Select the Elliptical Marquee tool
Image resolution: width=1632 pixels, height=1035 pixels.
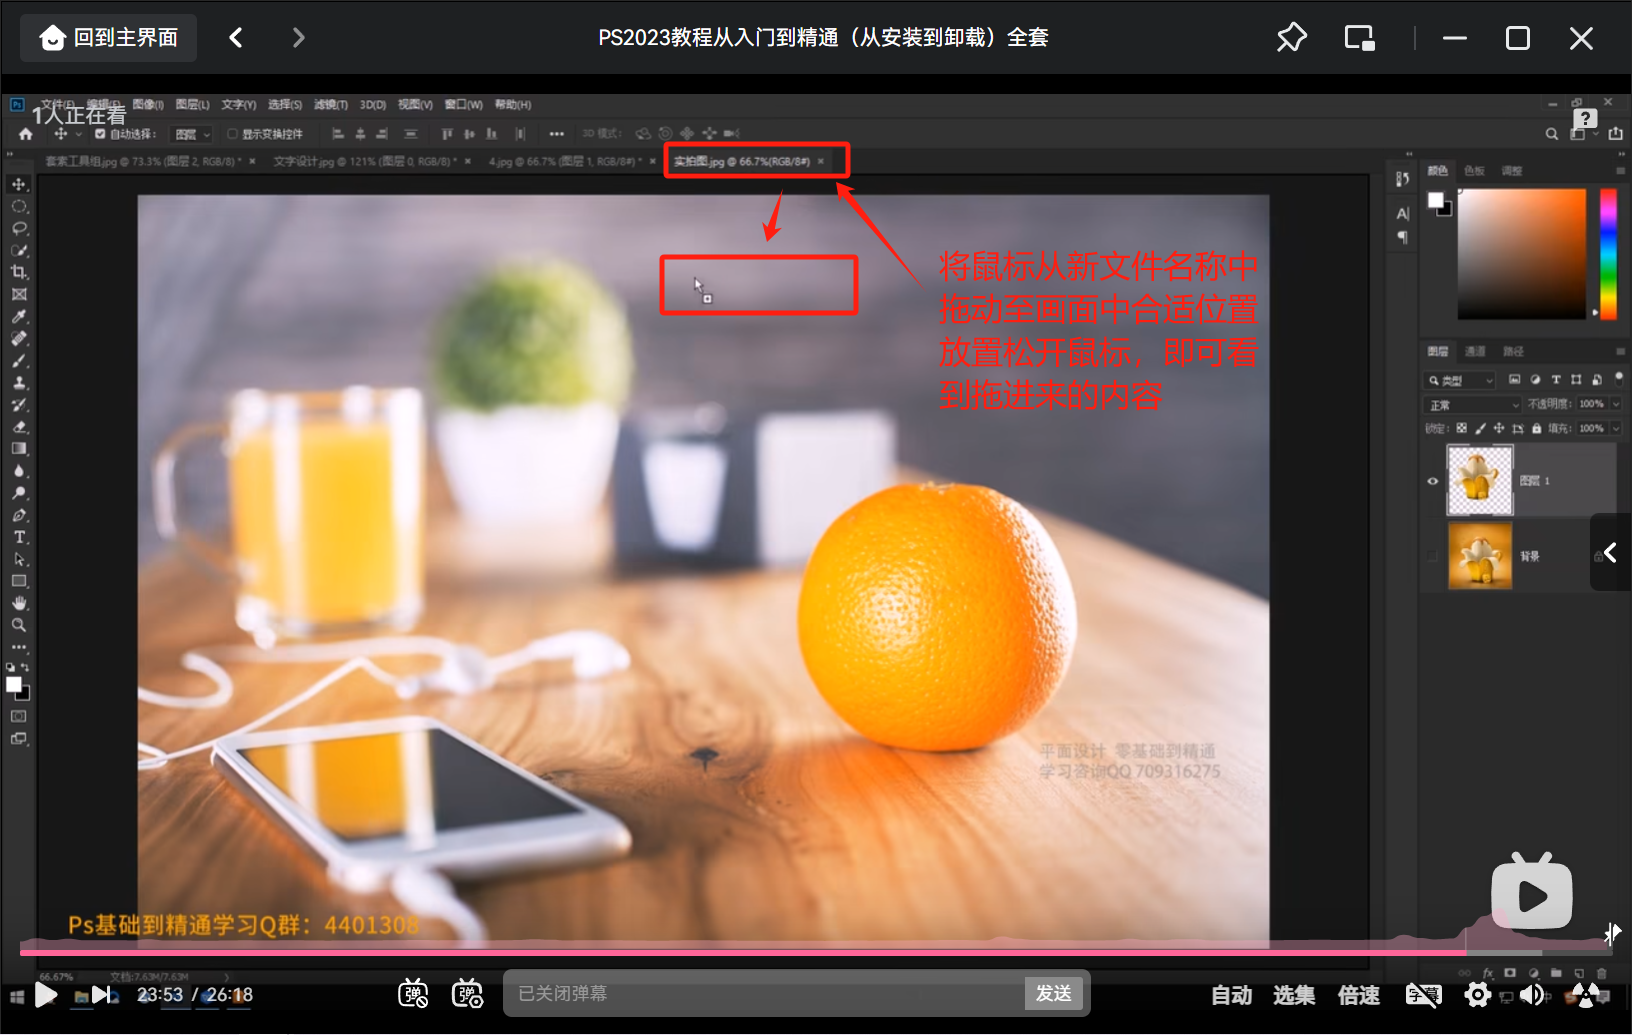point(19,206)
